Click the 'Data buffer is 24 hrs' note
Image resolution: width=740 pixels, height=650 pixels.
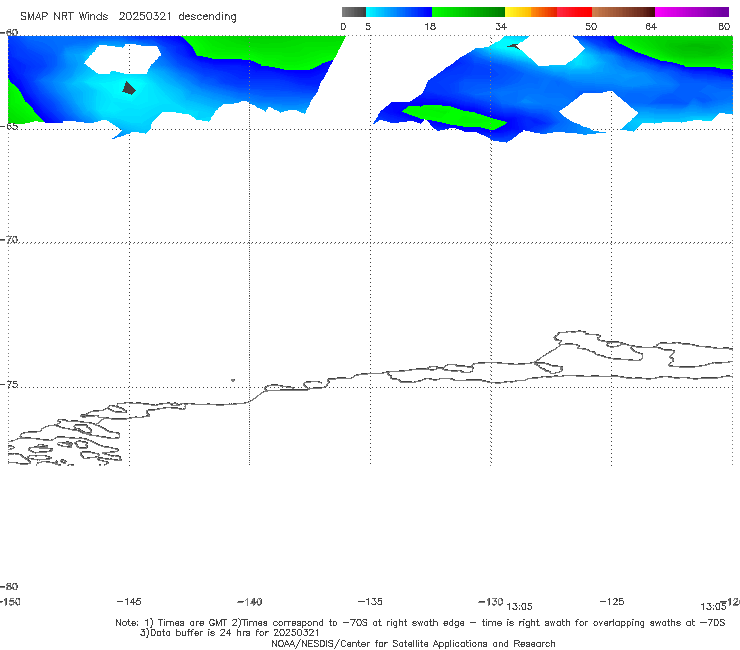(229, 633)
